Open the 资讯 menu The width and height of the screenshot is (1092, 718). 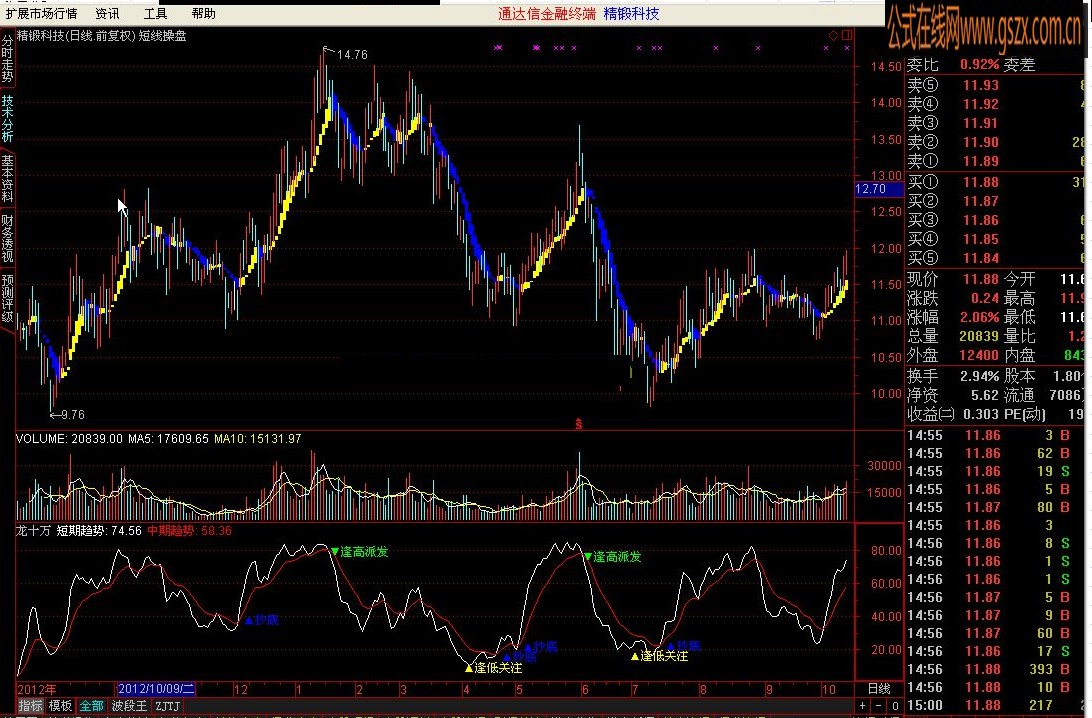point(107,13)
